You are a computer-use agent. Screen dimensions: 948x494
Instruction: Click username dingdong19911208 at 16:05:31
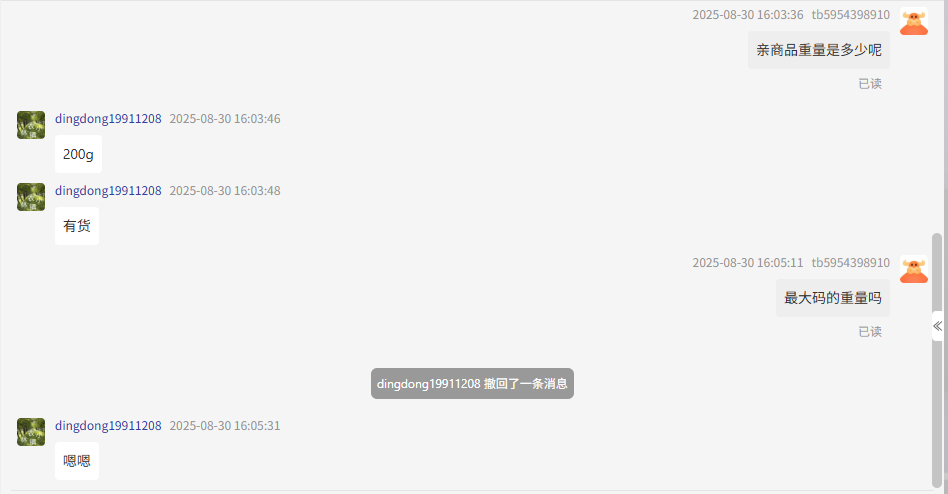[x=108, y=426]
